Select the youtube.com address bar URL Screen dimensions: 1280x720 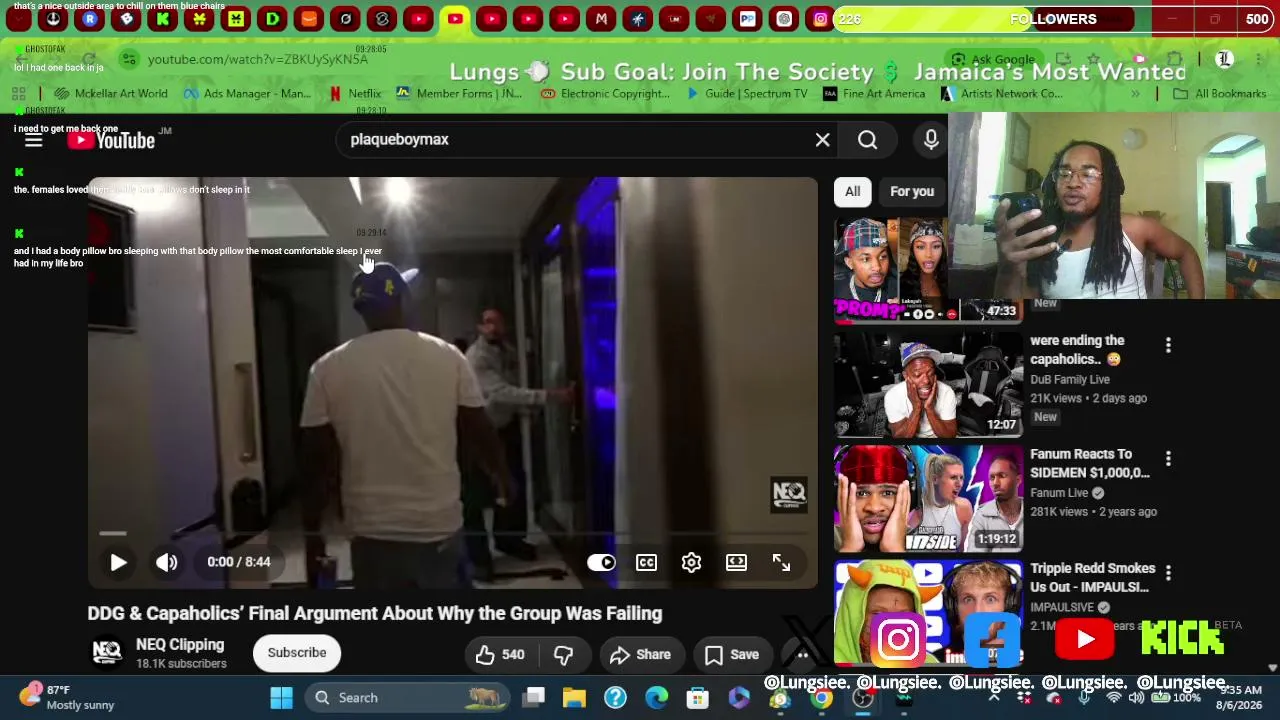[x=258, y=59]
